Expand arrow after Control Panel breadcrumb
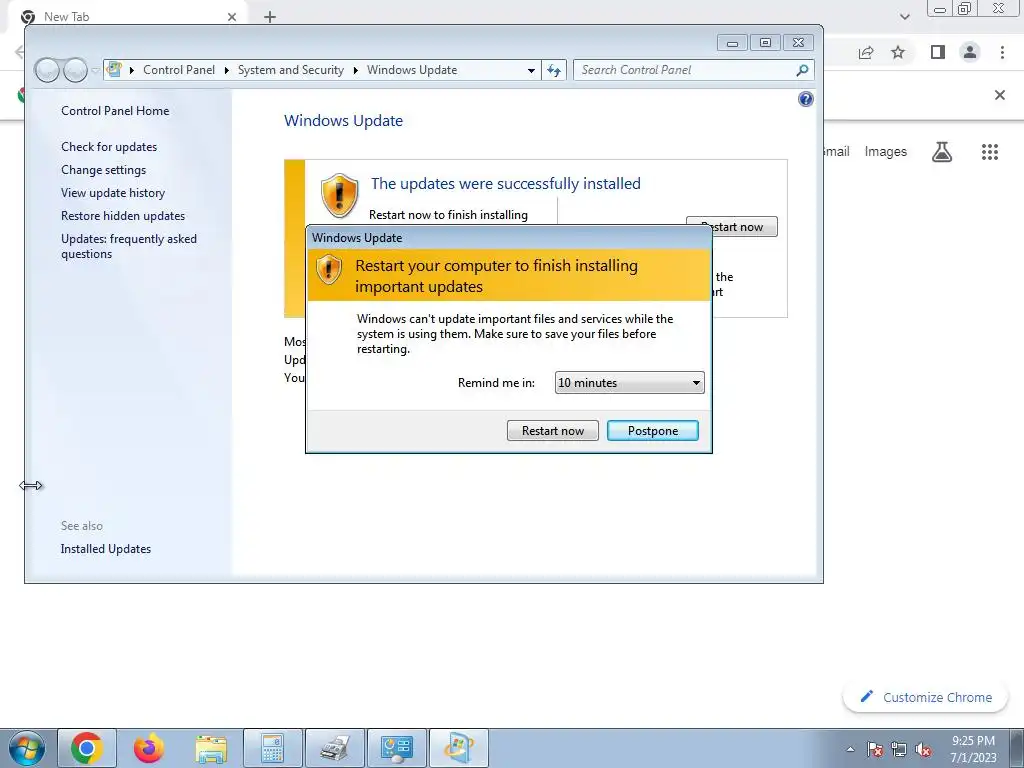This screenshot has height=768, width=1024. pos(227,71)
